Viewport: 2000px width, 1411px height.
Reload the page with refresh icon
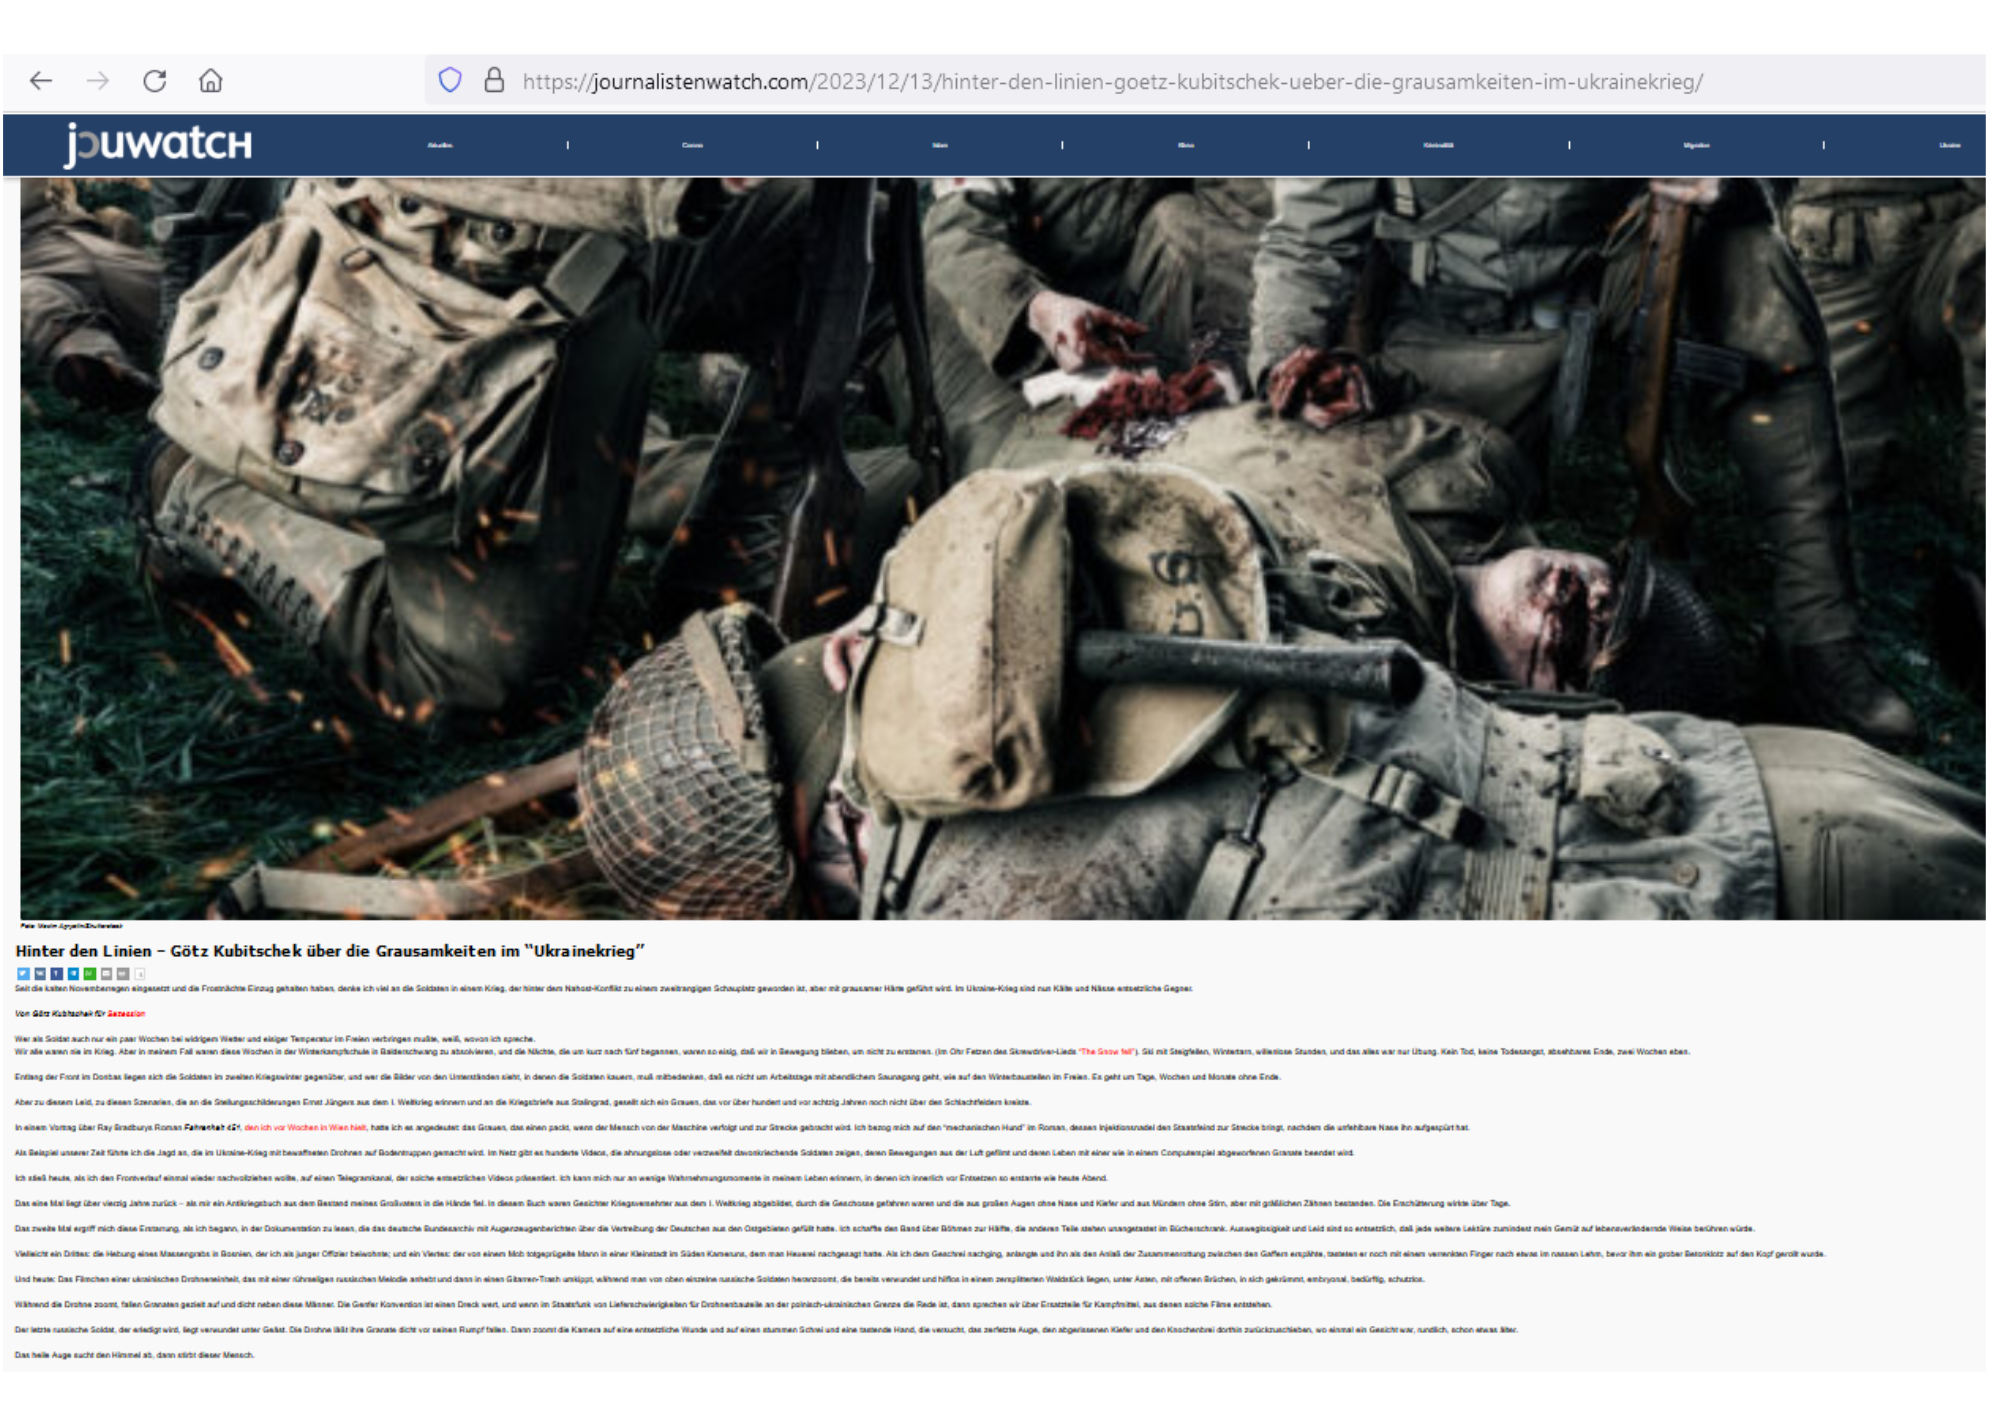click(x=154, y=81)
